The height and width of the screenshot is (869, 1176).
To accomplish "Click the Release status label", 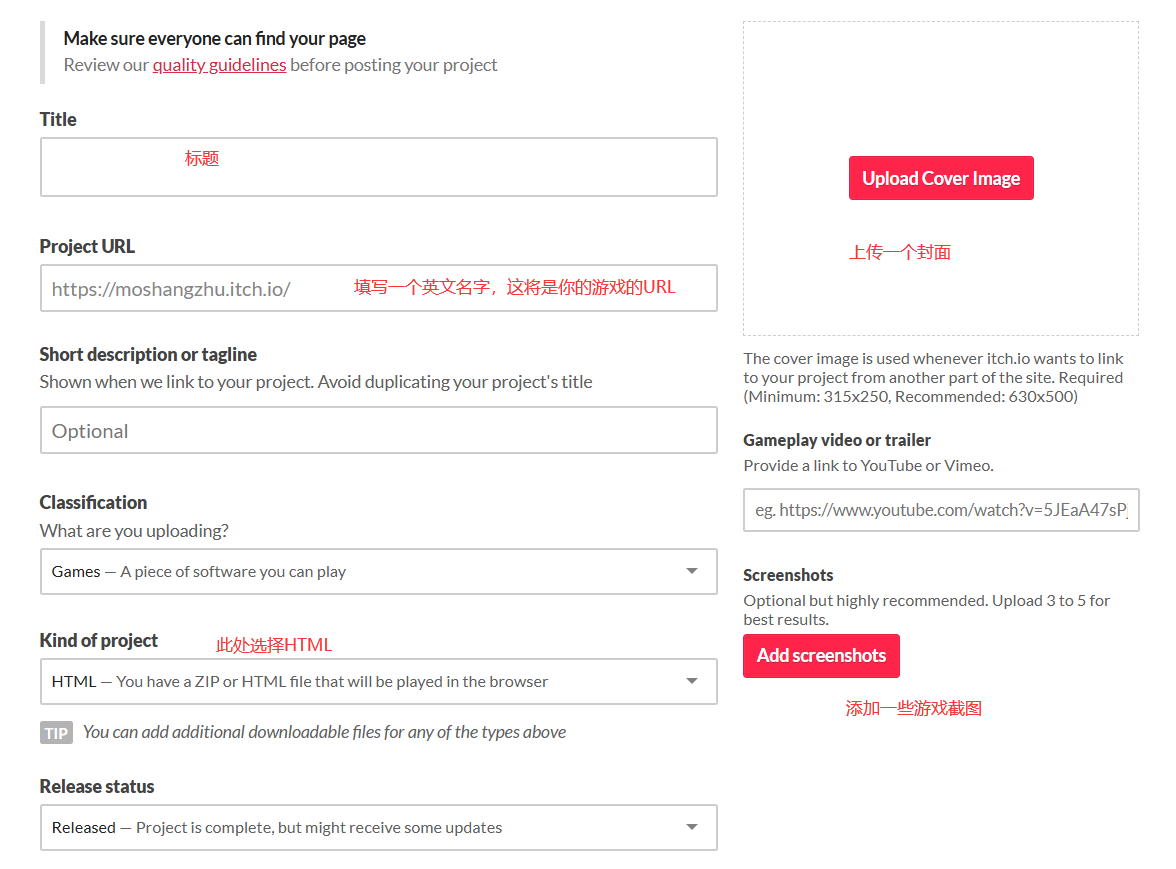I will (x=97, y=786).
